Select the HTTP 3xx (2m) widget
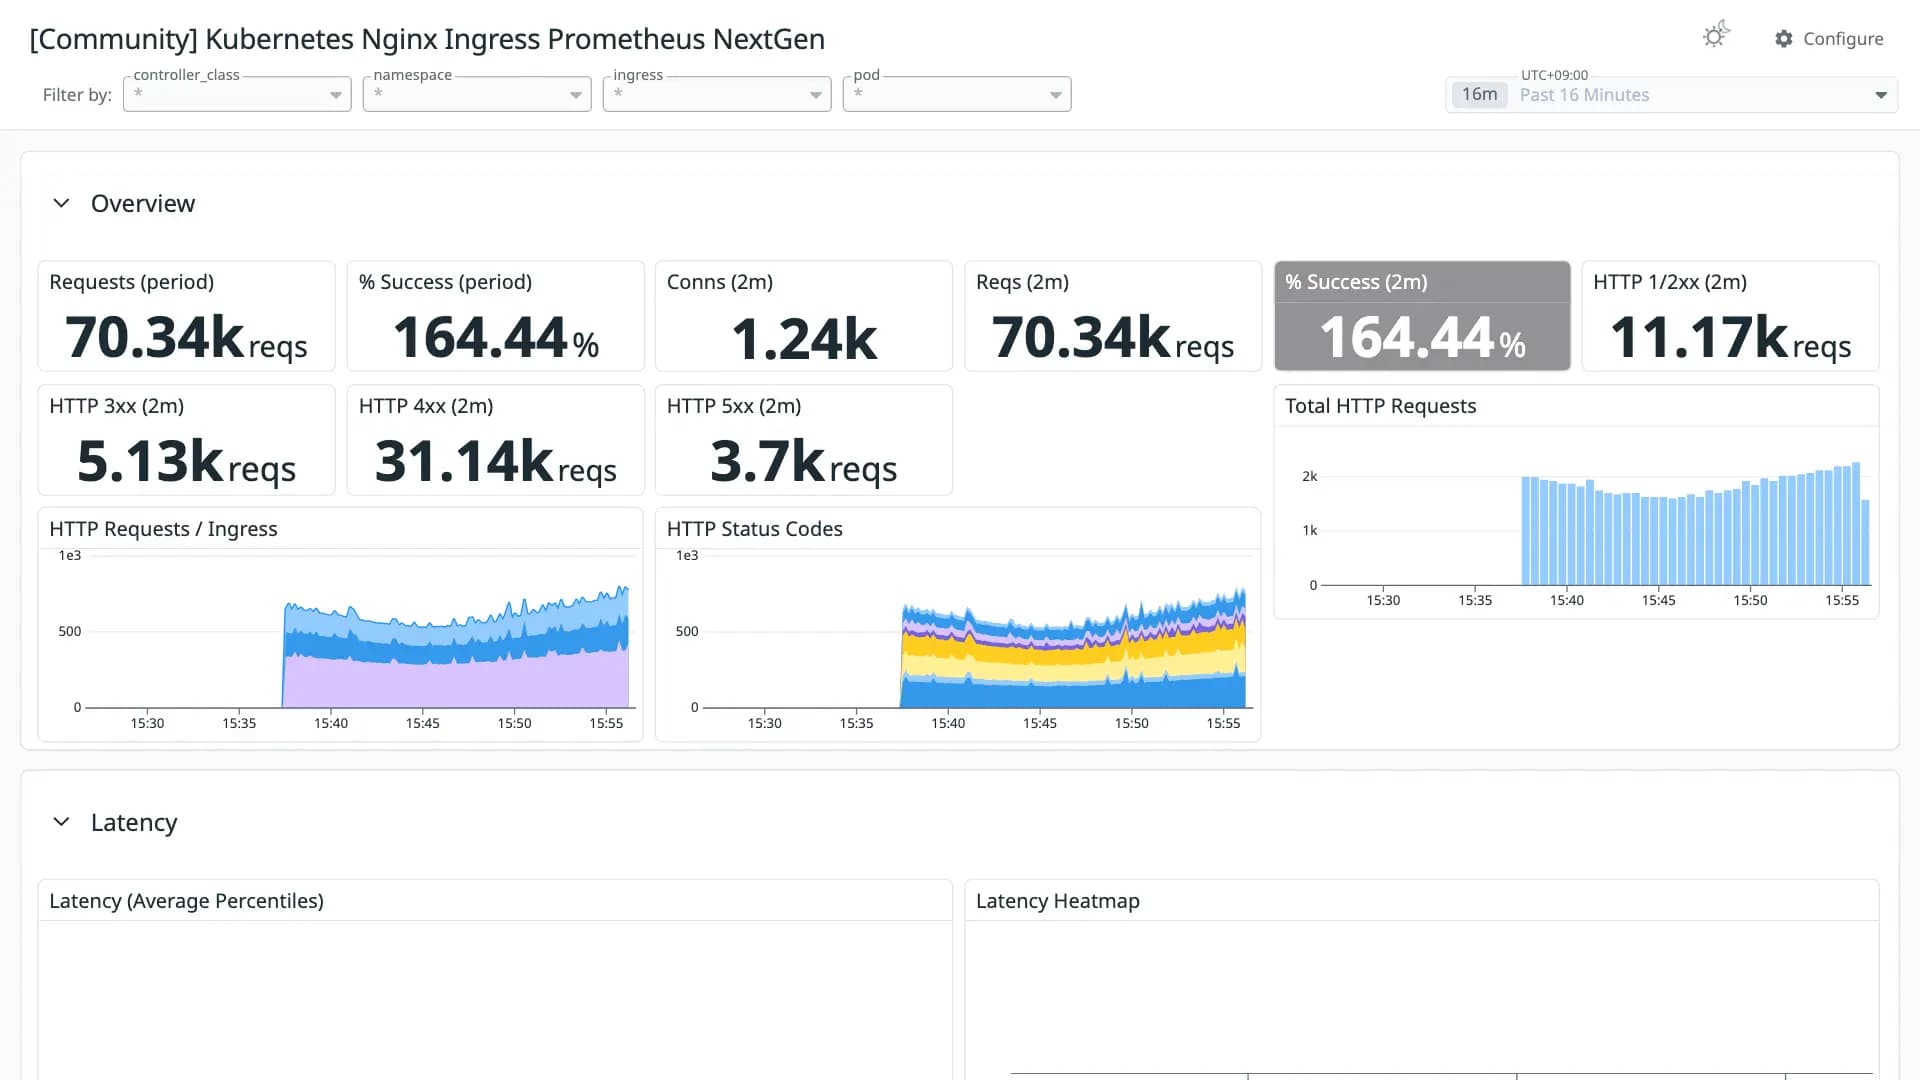 187,440
